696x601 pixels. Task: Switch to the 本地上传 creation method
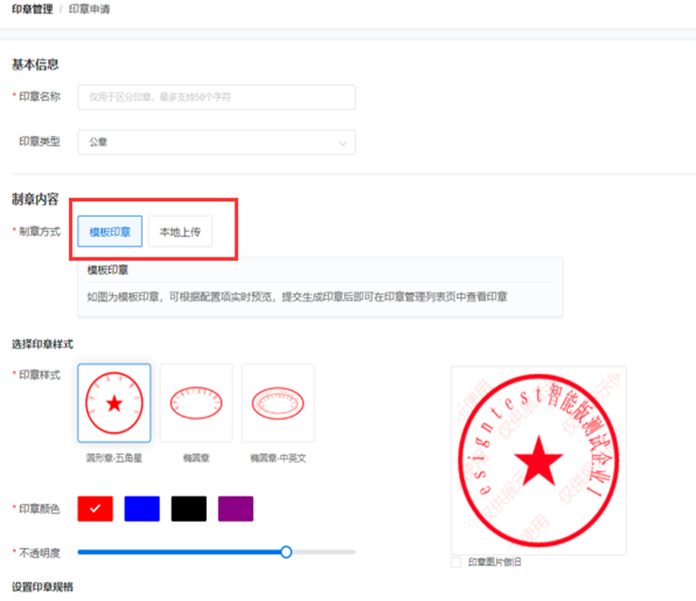(x=180, y=231)
